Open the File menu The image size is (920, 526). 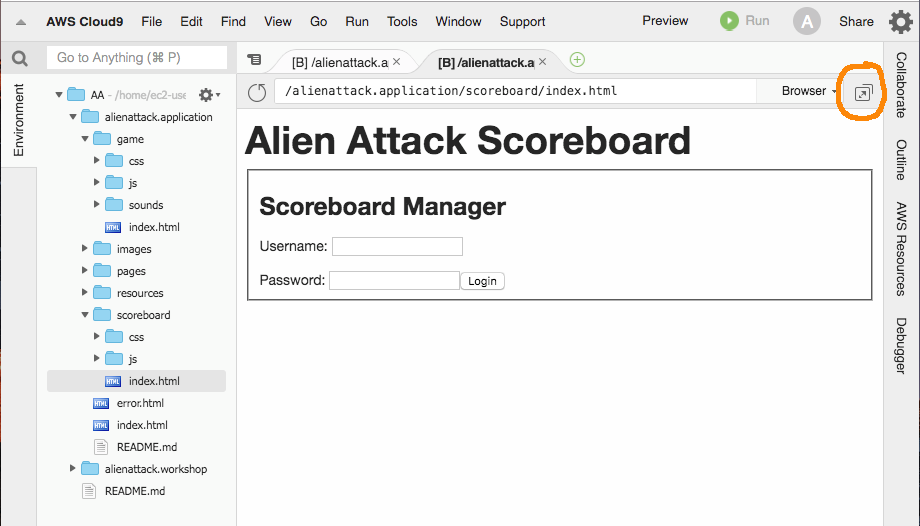(151, 22)
